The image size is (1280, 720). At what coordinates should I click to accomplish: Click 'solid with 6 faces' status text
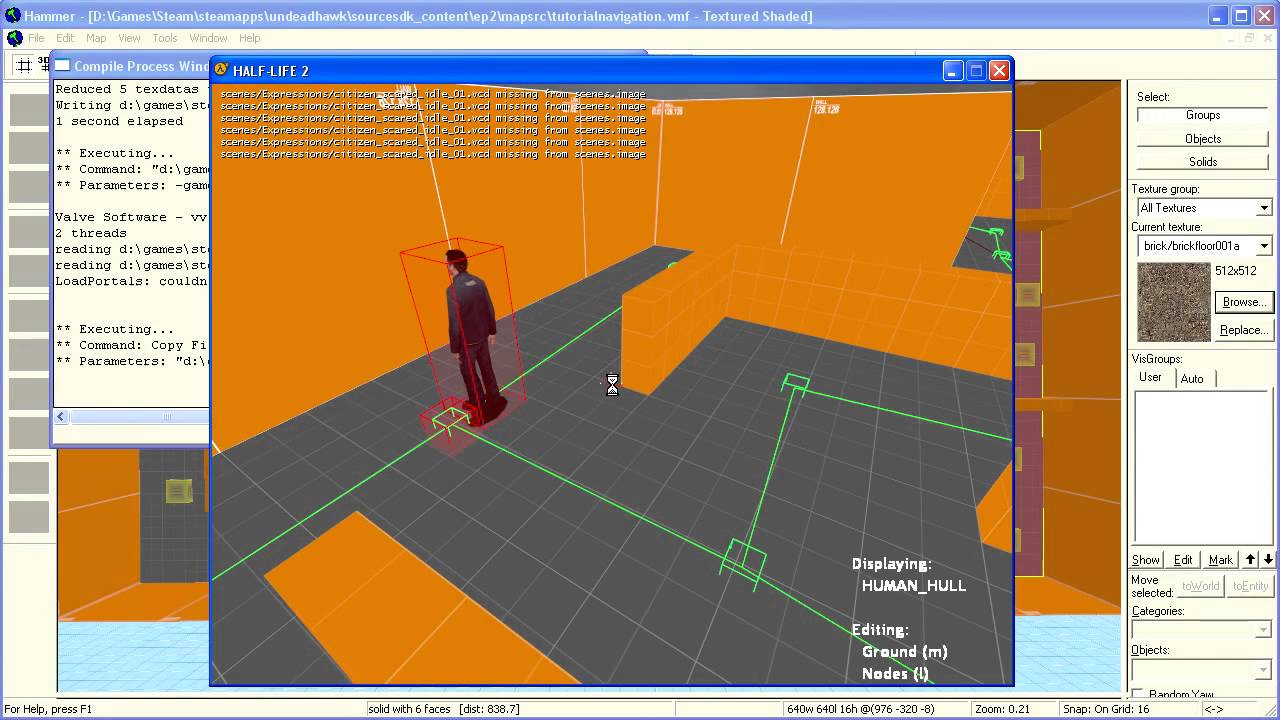(x=410, y=709)
